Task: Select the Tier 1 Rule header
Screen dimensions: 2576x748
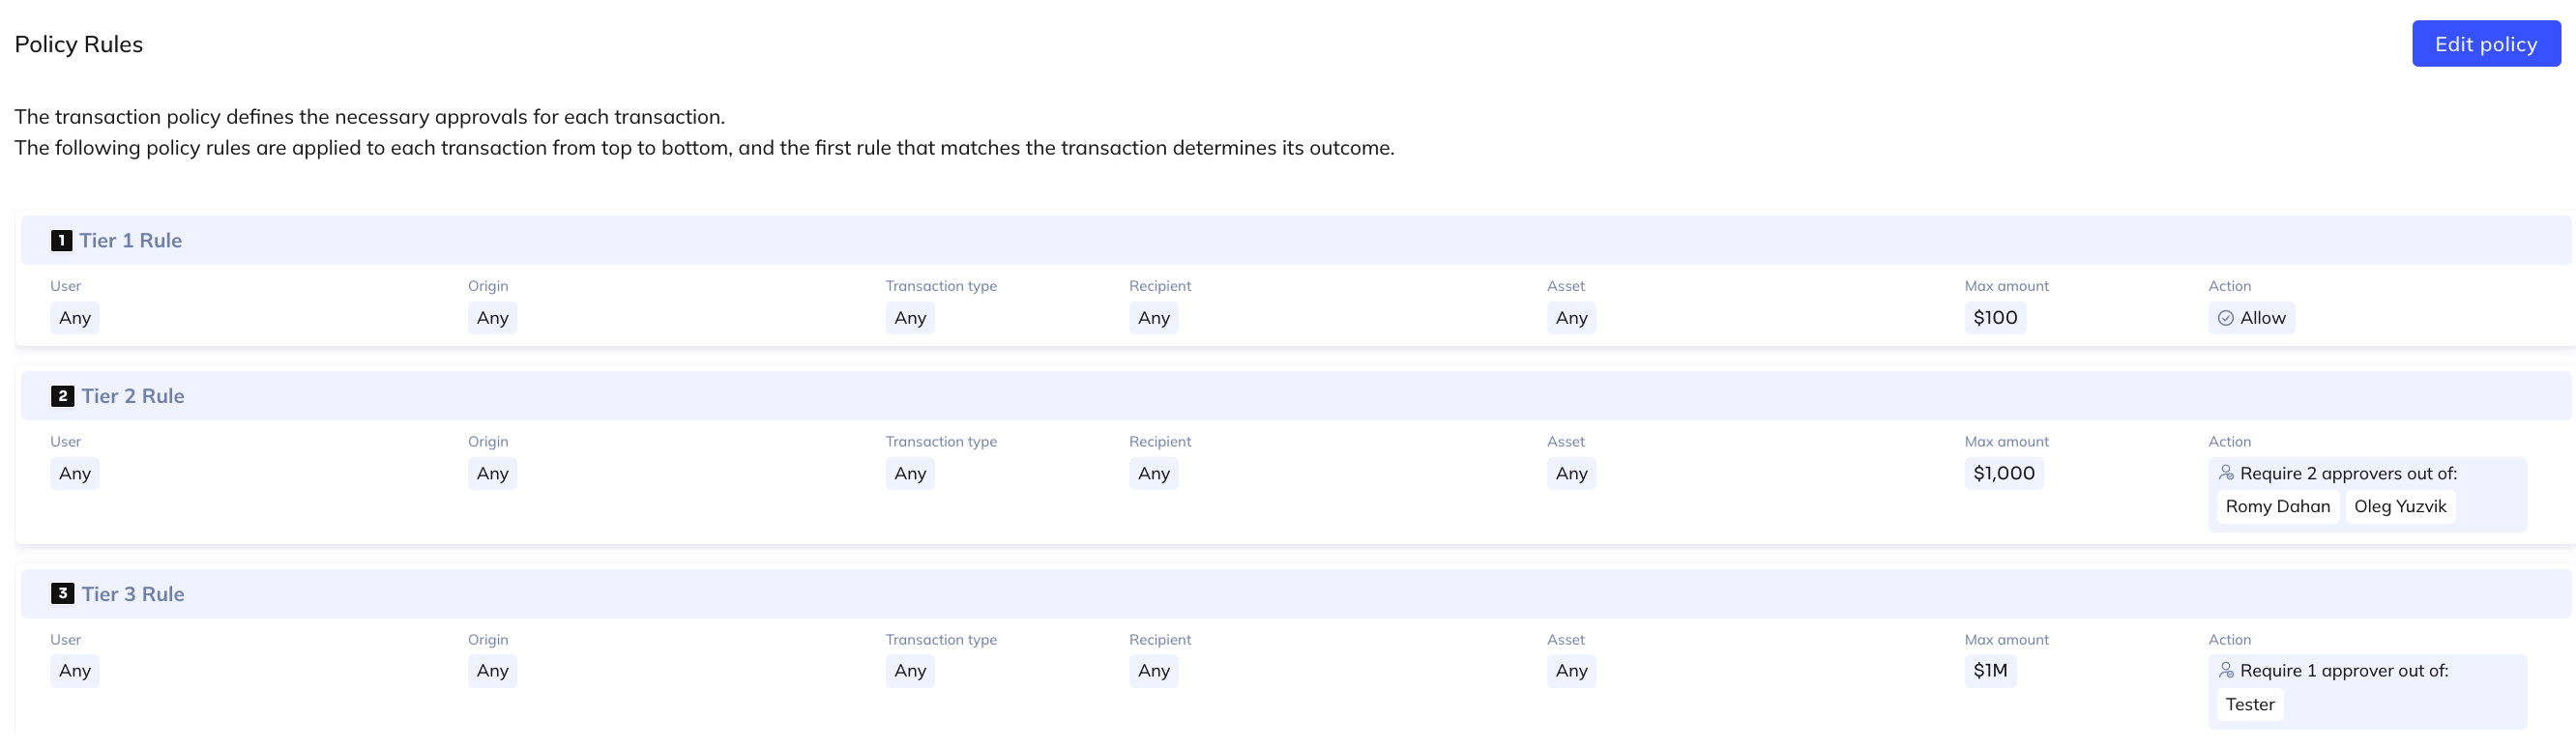Action: point(131,240)
